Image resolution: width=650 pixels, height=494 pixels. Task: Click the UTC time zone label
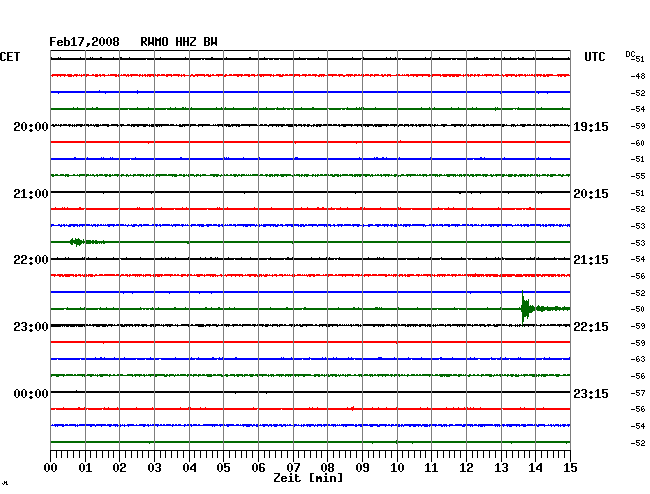[x=594, y=57]
